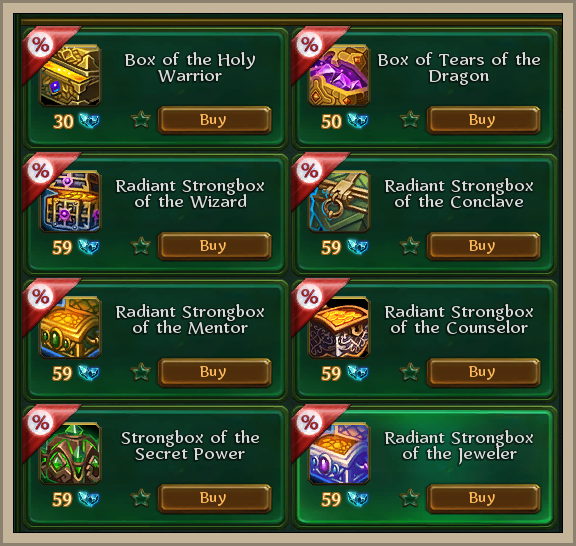Select the Box of Tears of the Dragon icon
Image resolution: width=576 pixels, height=546 pixels.
(339, 76)
